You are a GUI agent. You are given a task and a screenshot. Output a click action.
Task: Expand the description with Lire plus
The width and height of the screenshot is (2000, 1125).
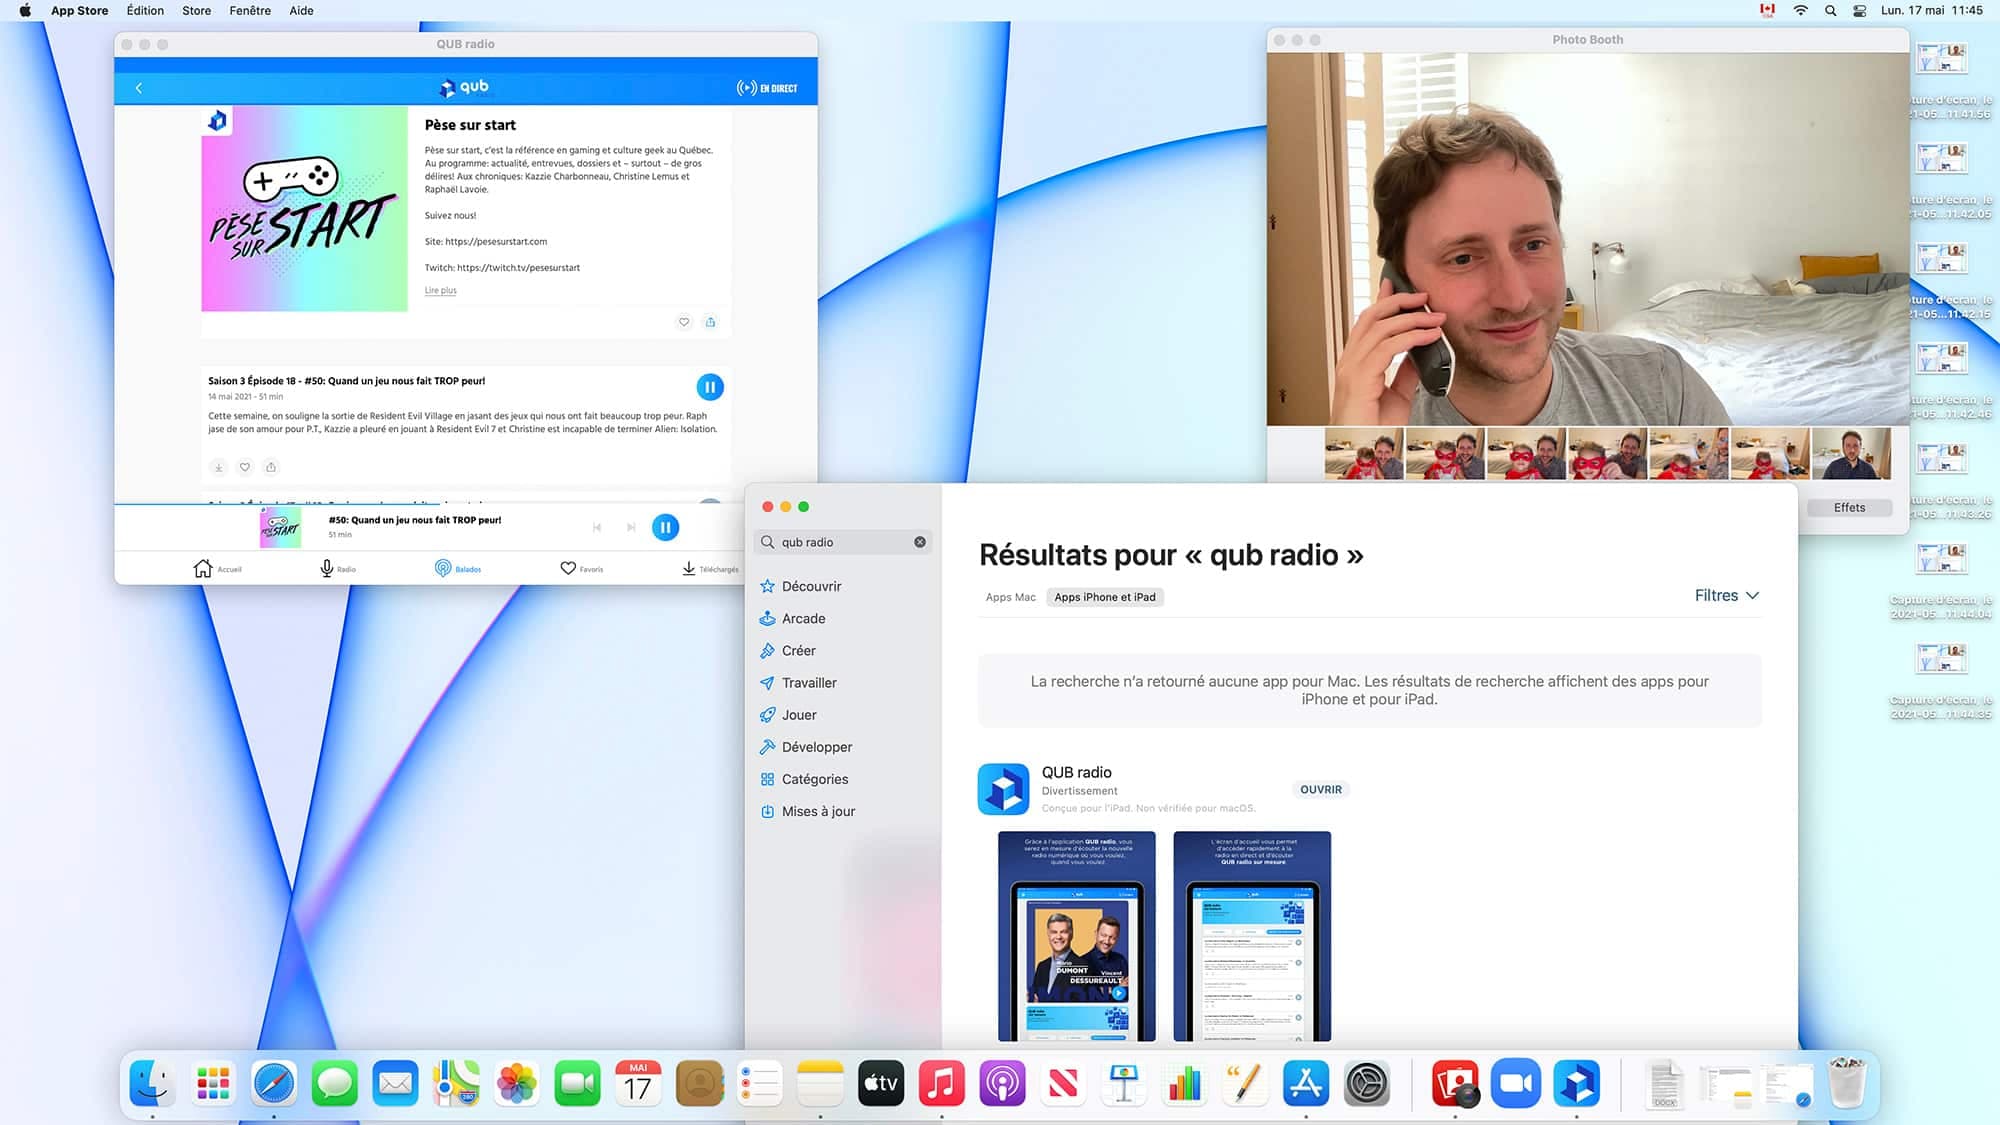[x=440, y=290]
